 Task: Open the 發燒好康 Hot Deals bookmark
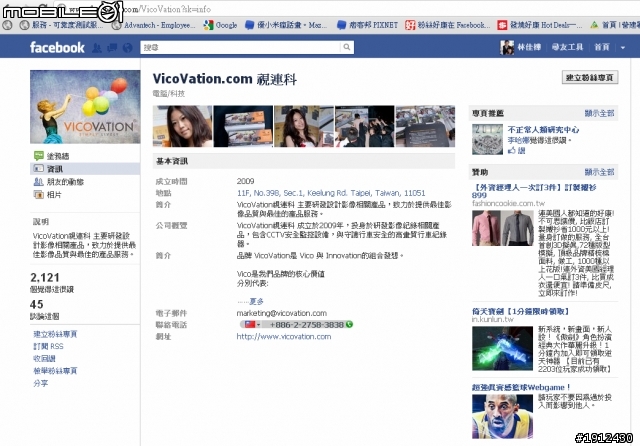pyautogui.click(x=540, y=25)
